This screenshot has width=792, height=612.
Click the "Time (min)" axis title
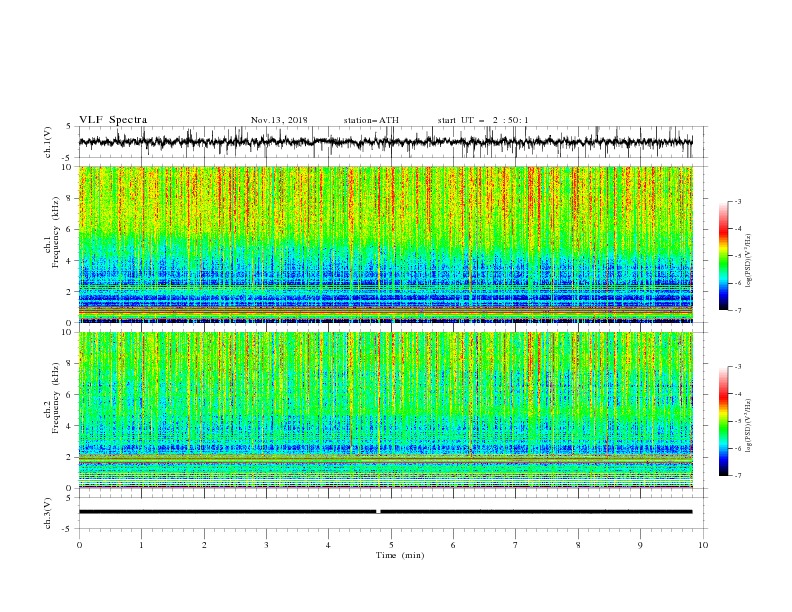point(400,555)
